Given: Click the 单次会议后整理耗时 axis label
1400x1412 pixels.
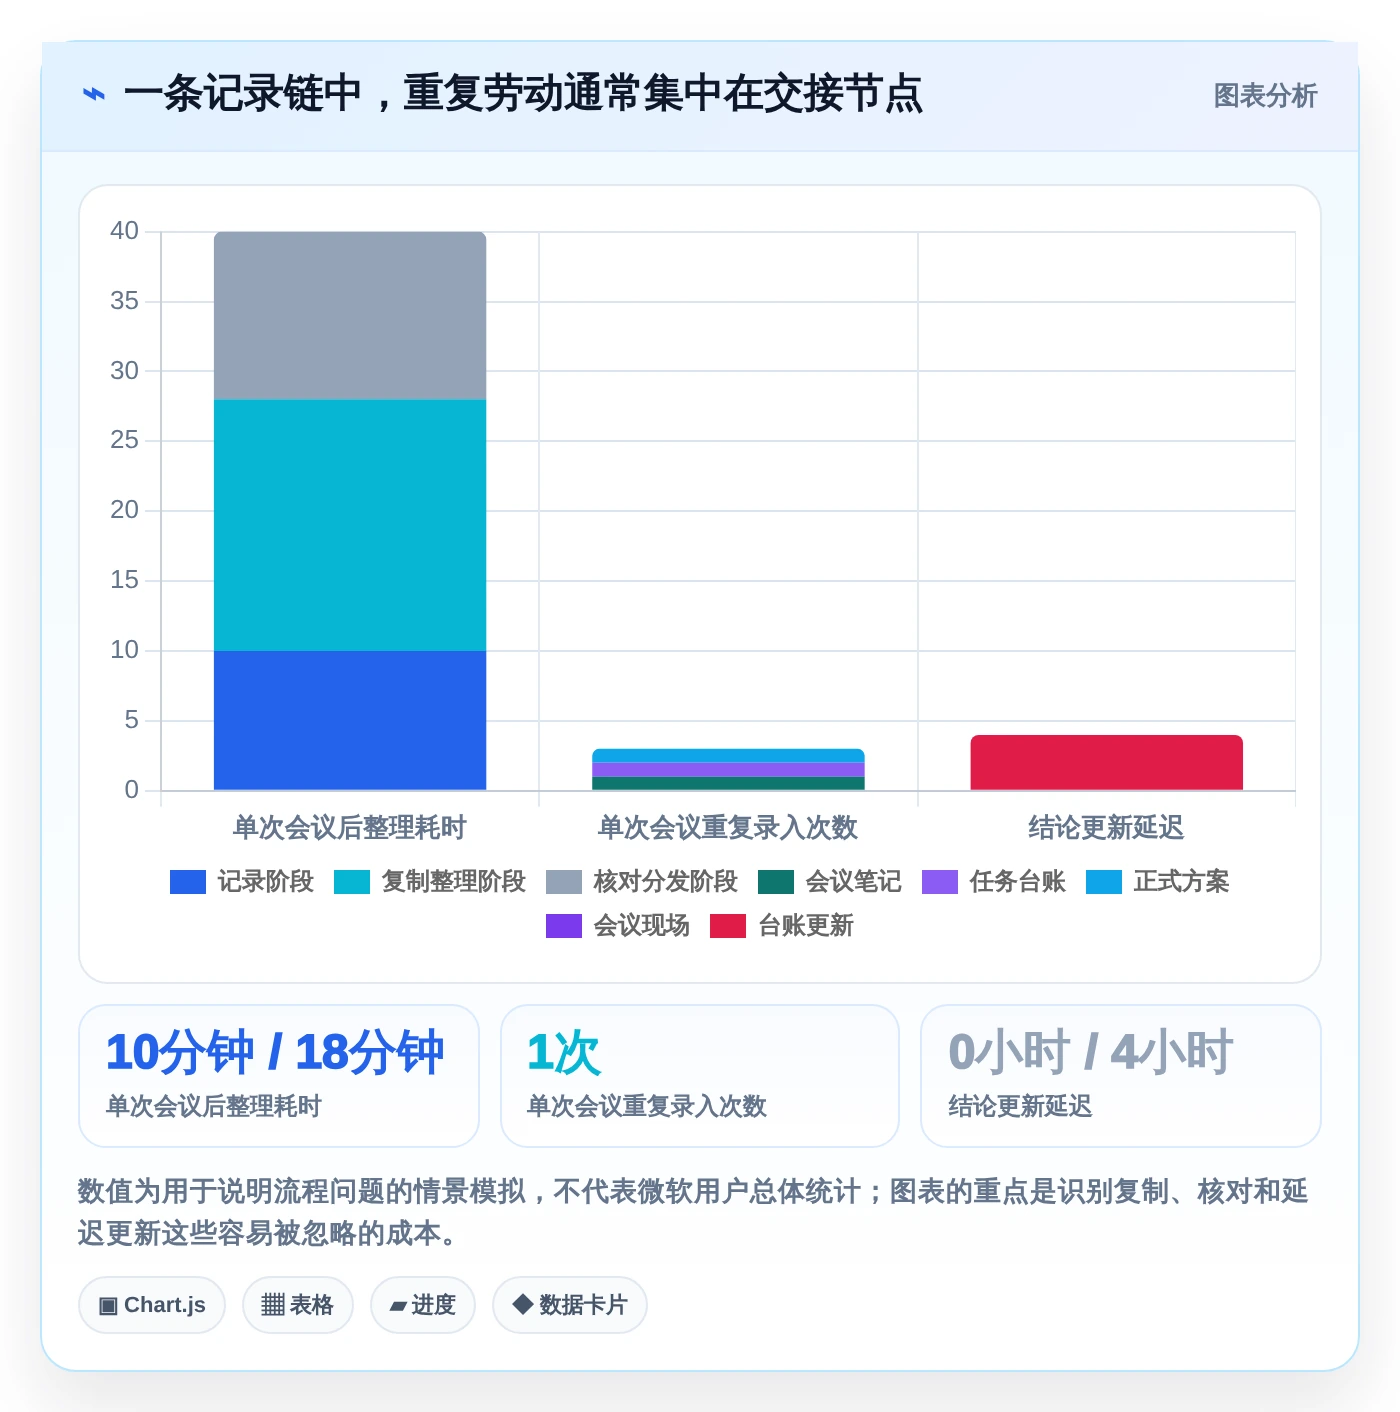Looking at the screenshot, I should pyautogui.click(x=350, y=828).
